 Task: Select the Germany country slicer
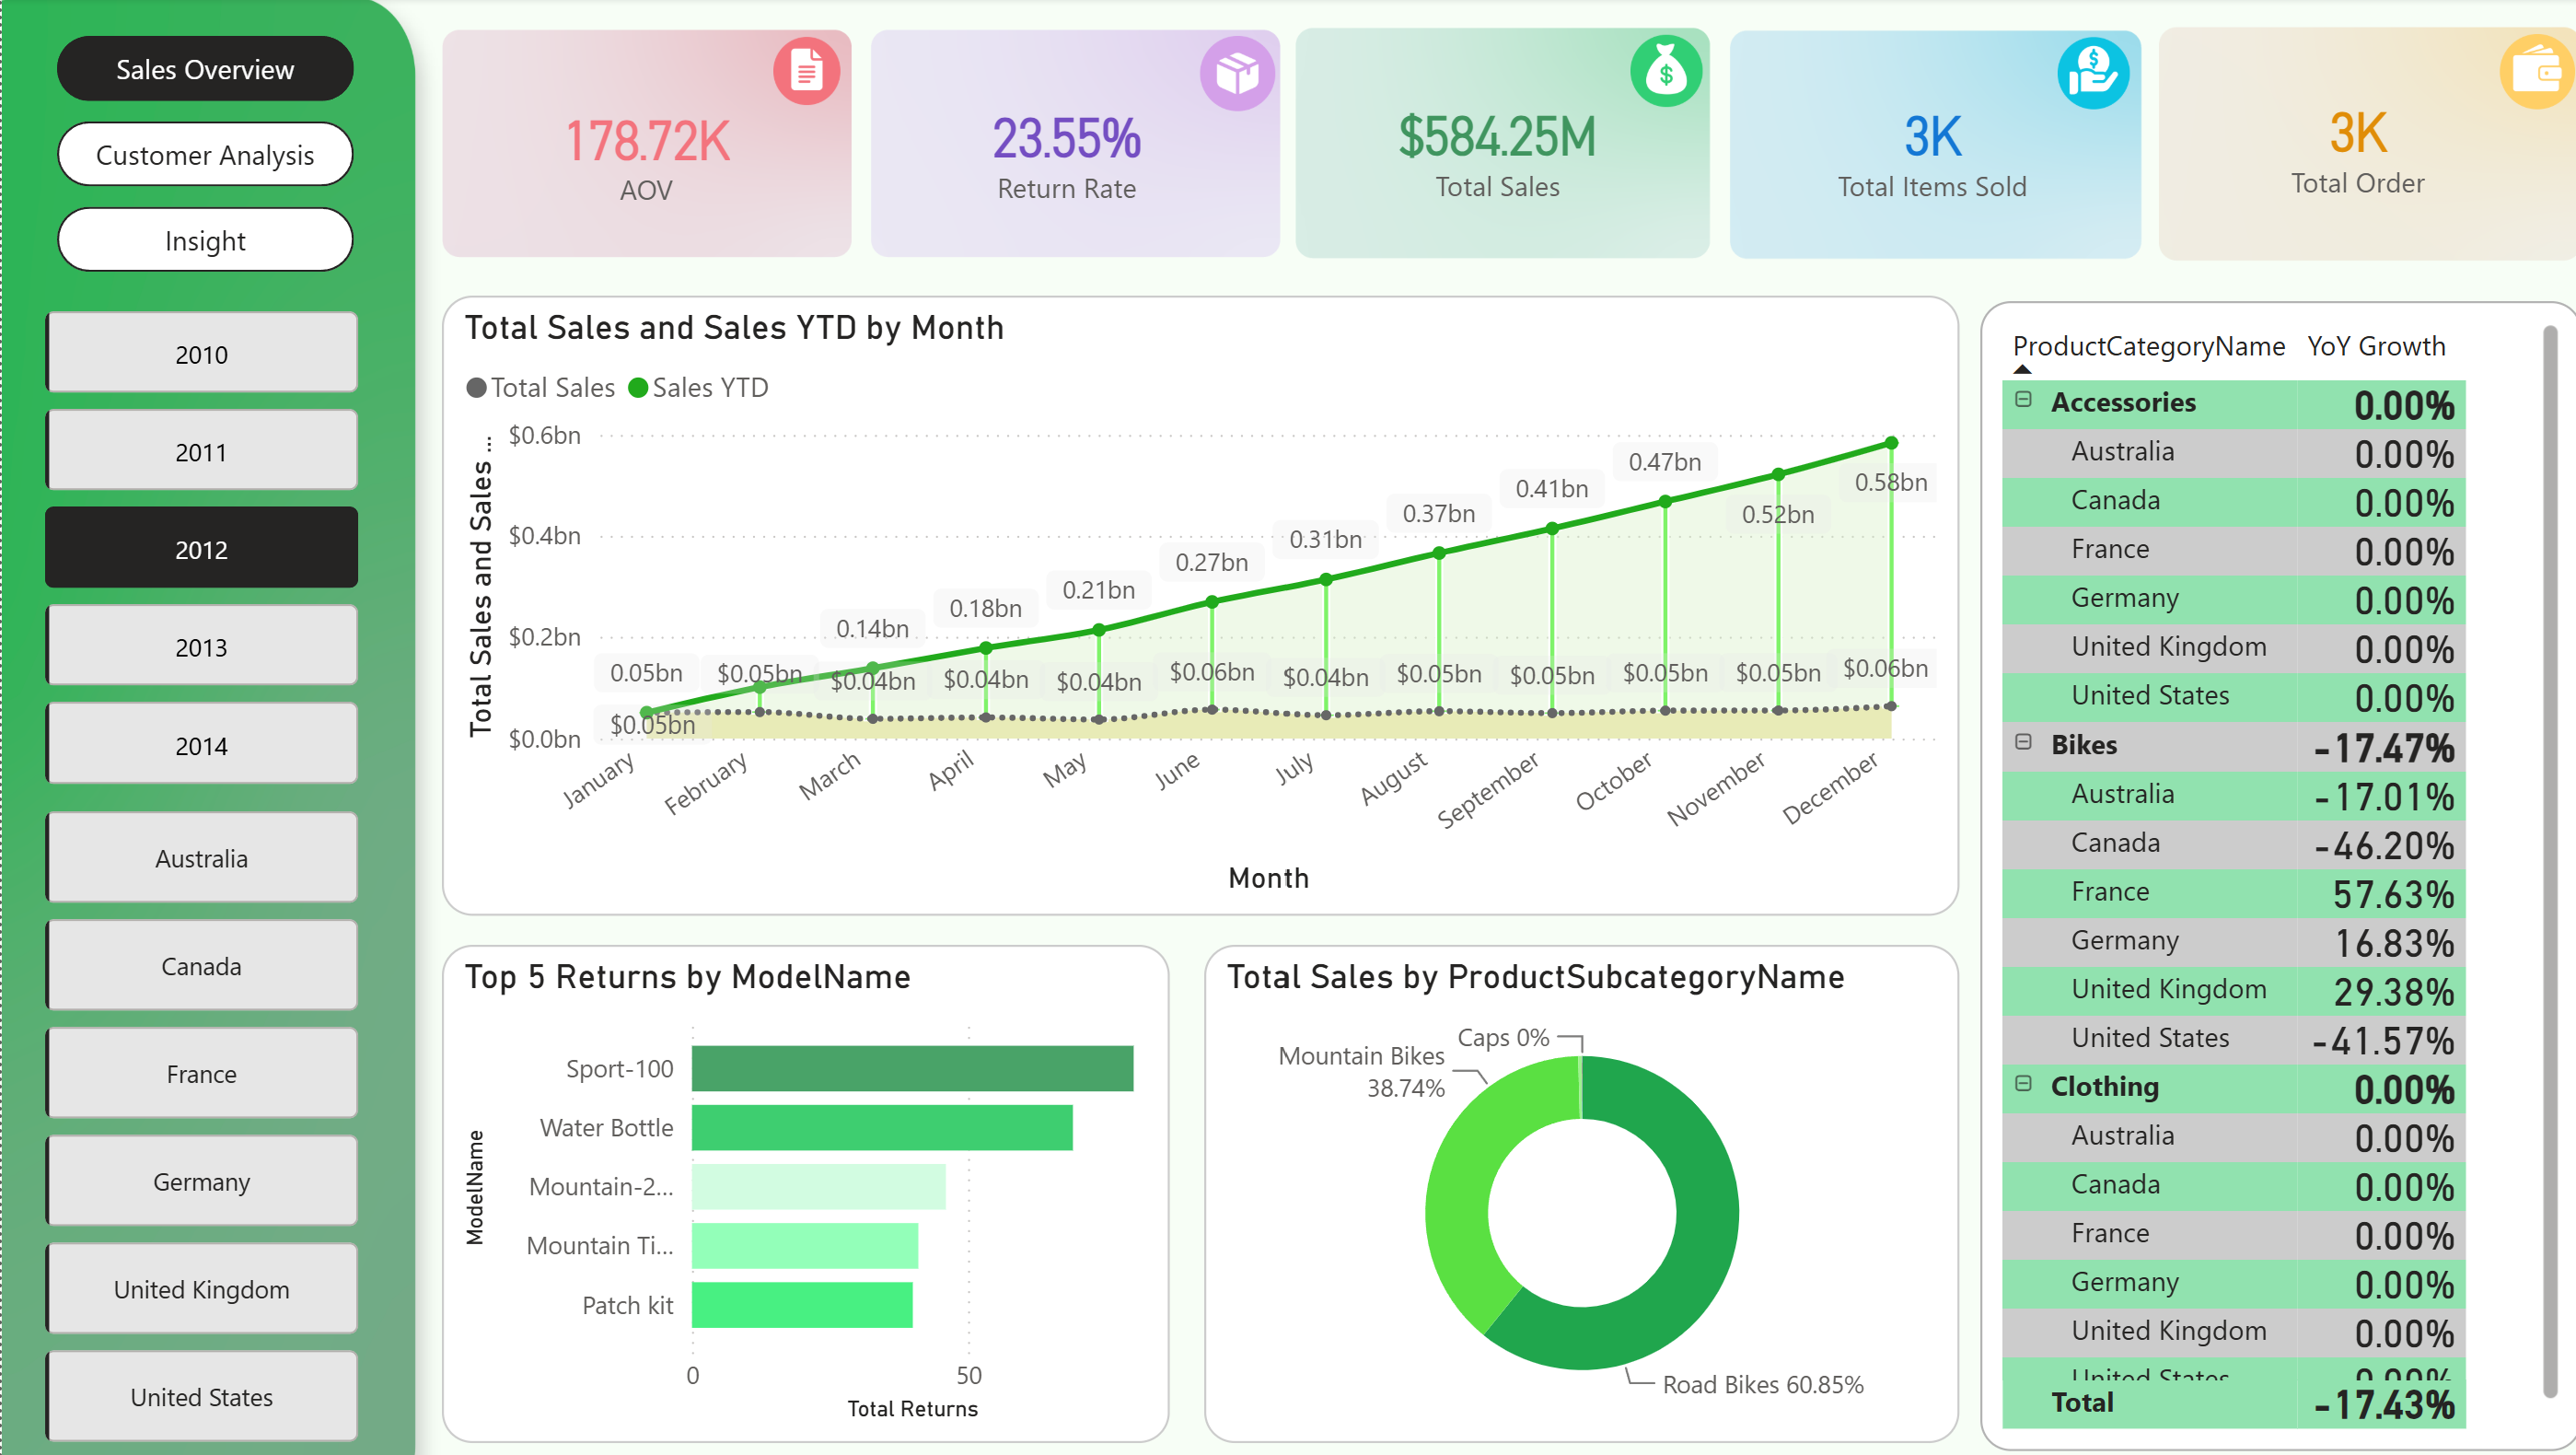tap(201, 1181)
